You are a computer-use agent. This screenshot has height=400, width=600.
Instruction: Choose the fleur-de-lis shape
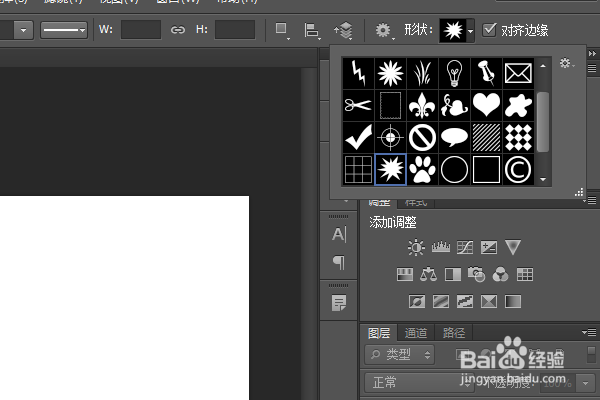click(422, 105)
